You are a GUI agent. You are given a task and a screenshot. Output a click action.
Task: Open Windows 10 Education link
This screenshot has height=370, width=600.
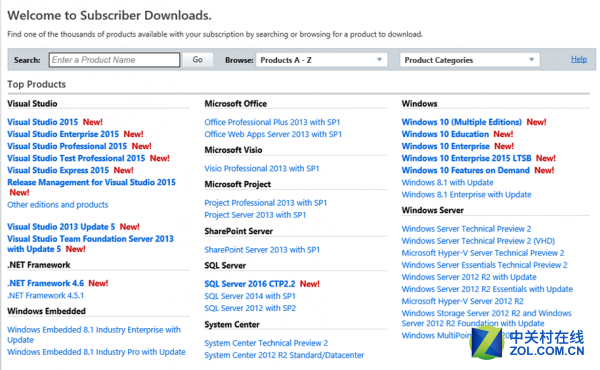tap(445, 134)
